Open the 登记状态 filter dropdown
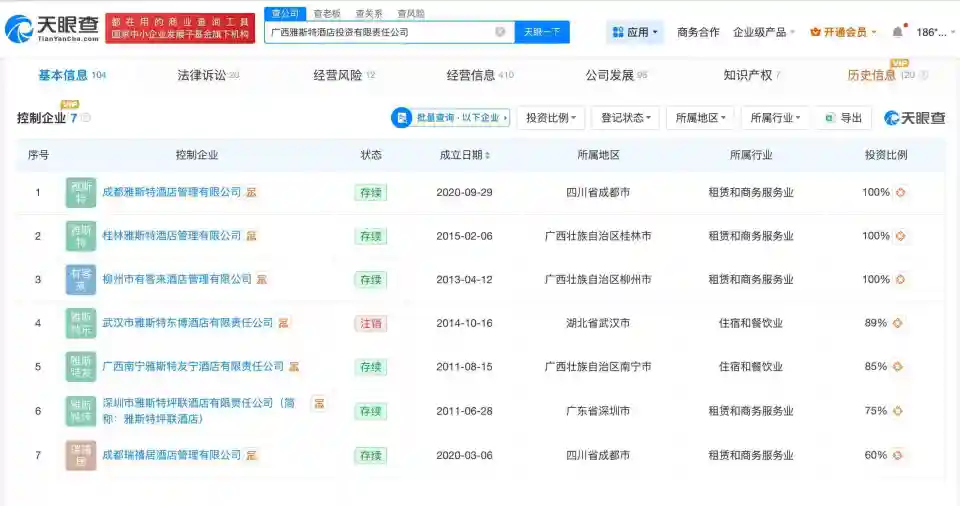 point(626,118)
